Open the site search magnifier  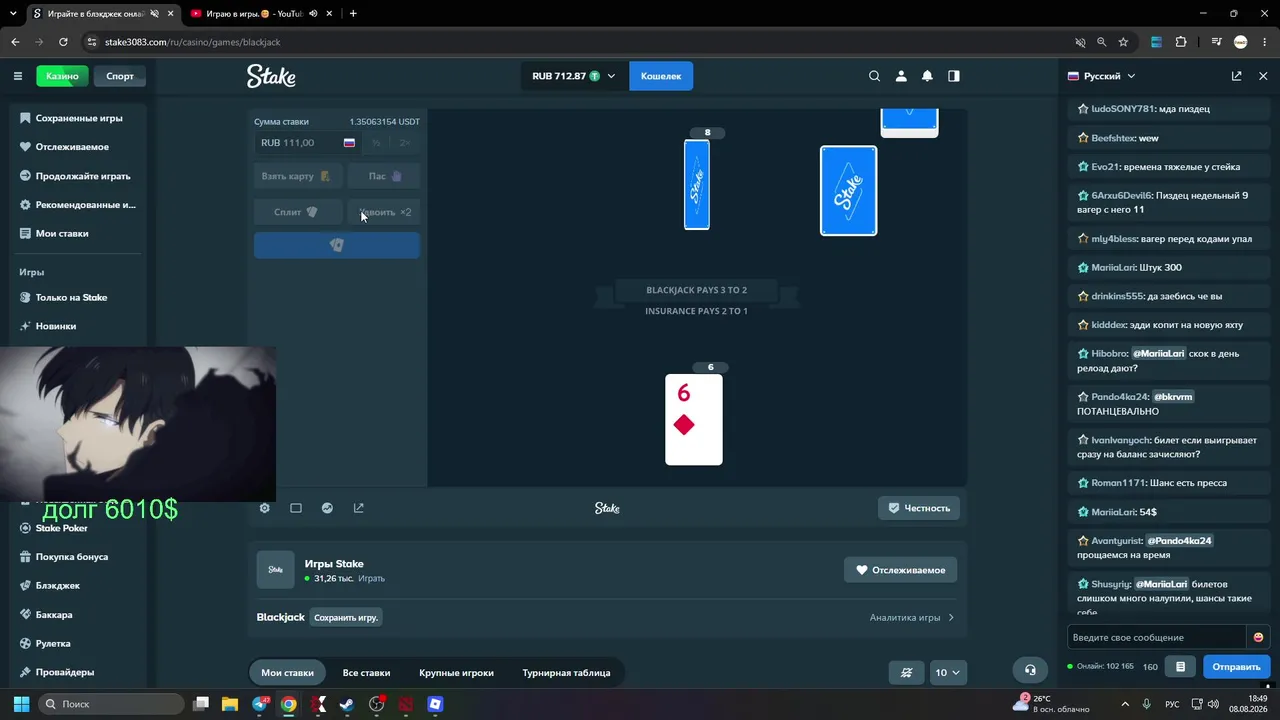click(x=875, y=76)
